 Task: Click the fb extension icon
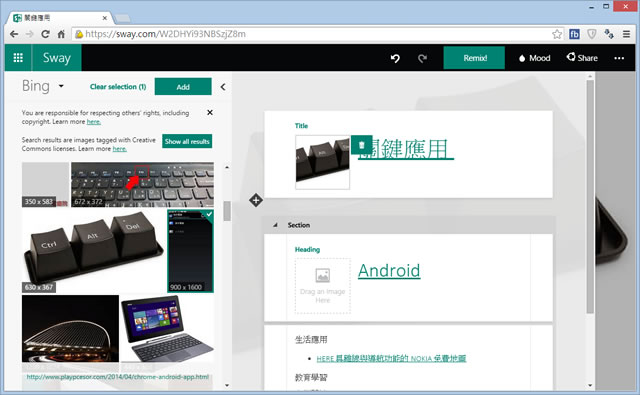coord(574,34)
